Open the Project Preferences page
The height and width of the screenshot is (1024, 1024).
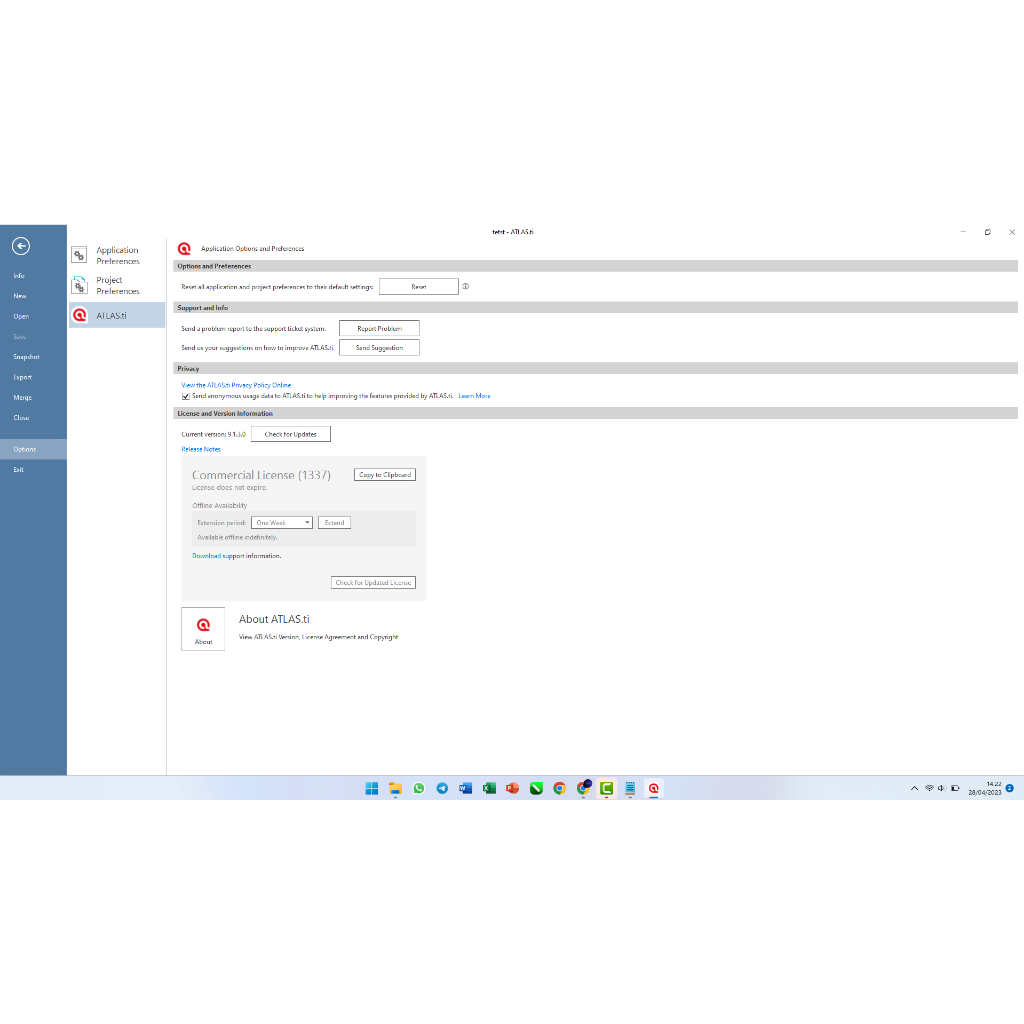116,286
